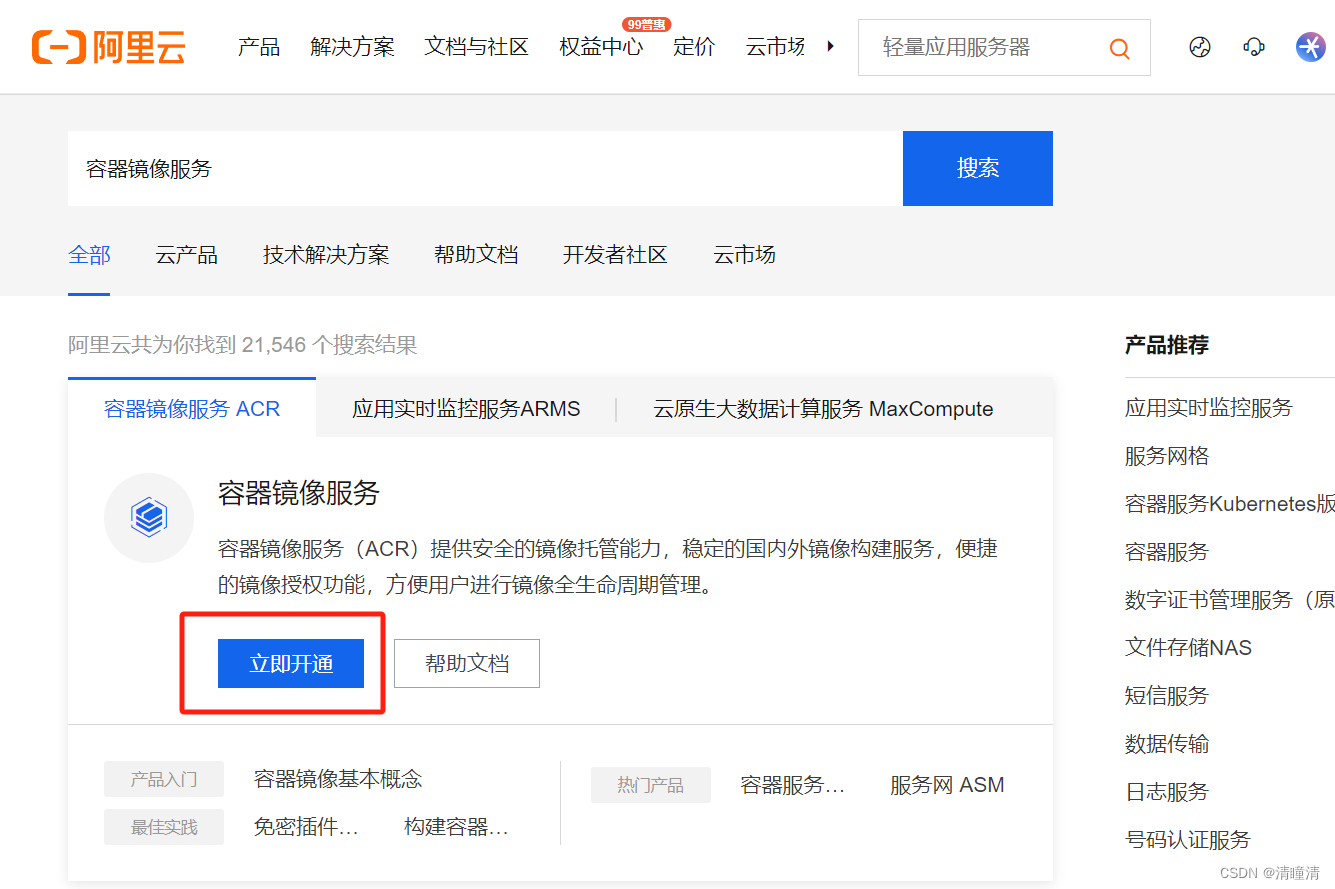Open the 定价 menu item

click(694, 47)
